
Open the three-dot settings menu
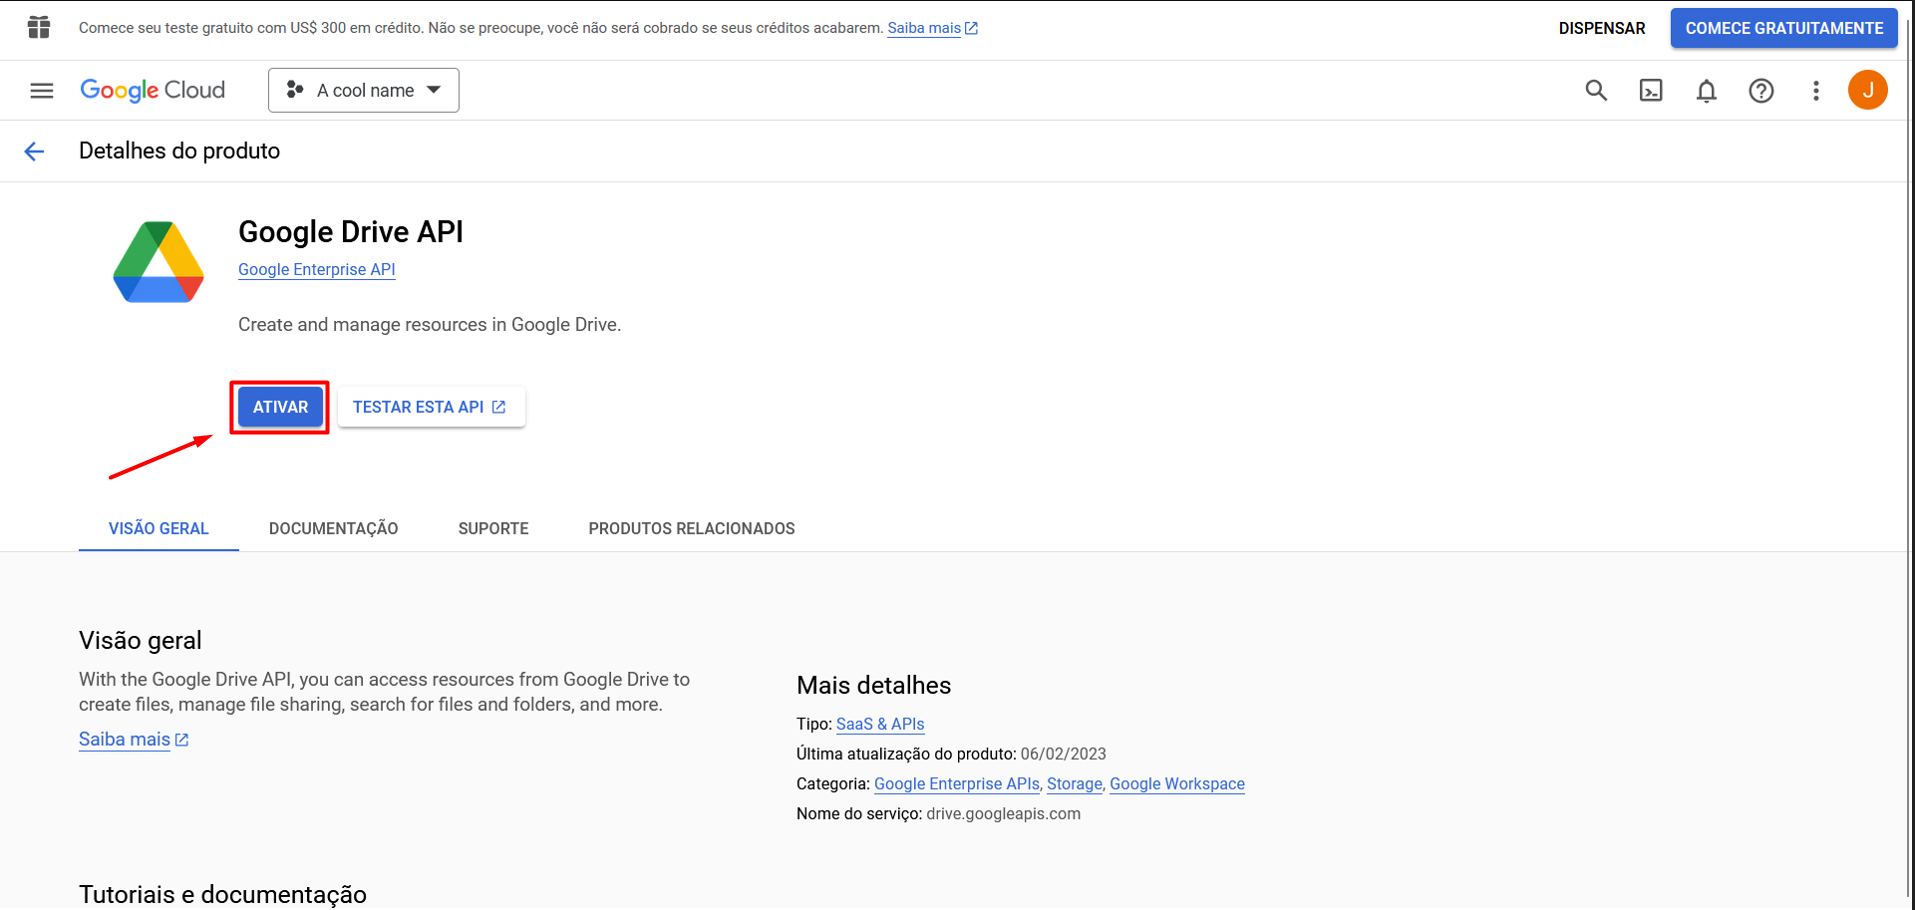[x=1816, y=91]
